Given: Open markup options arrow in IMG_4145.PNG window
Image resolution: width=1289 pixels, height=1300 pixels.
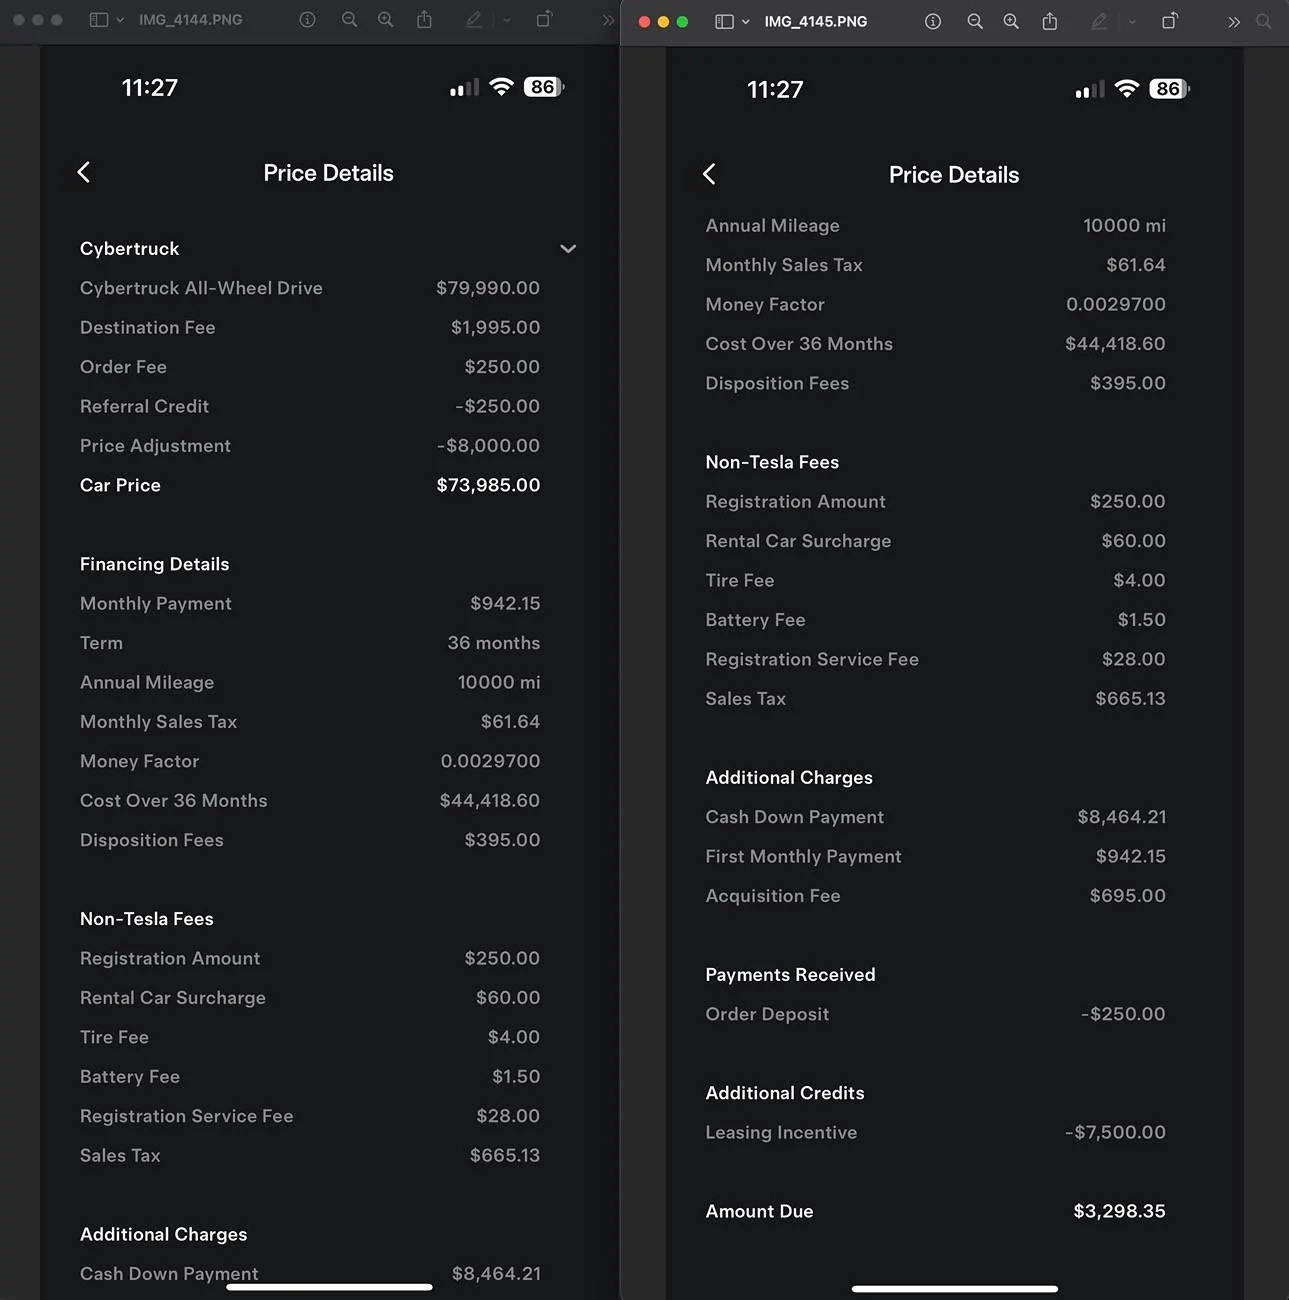Looking at the screenshot, I should (1132, 21).
